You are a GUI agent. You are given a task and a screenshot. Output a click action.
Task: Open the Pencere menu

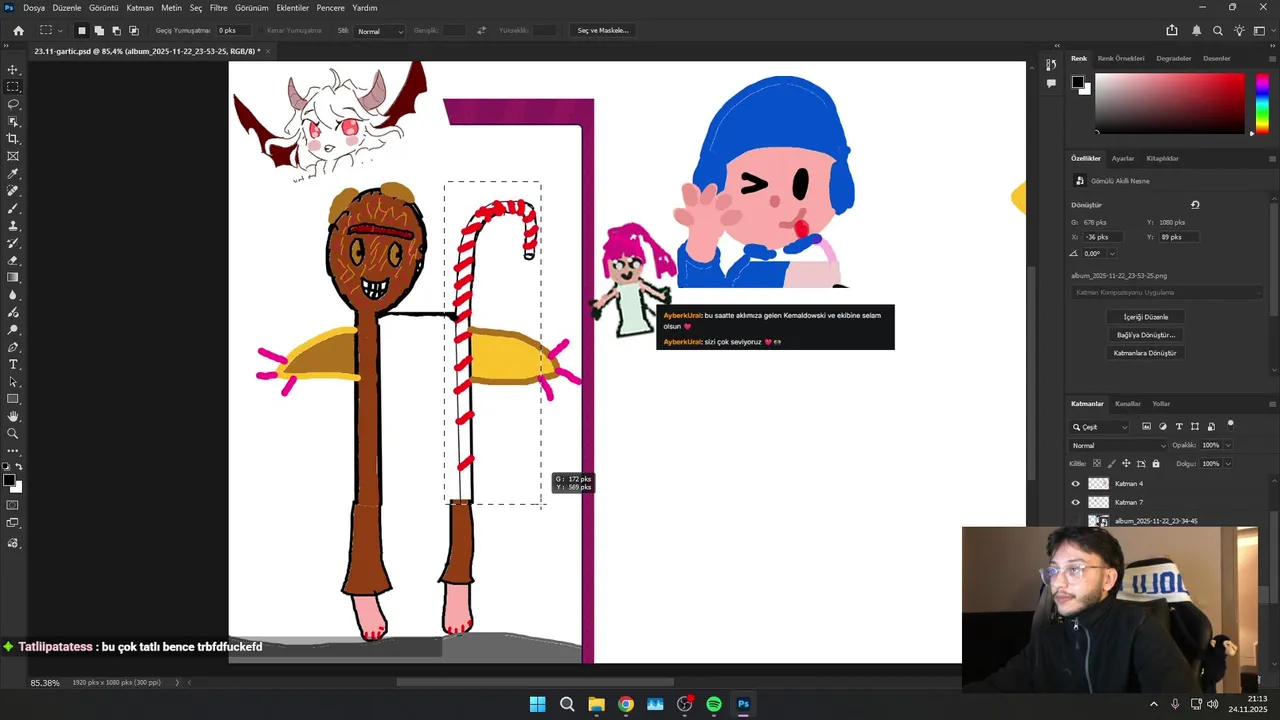point(330,8)
